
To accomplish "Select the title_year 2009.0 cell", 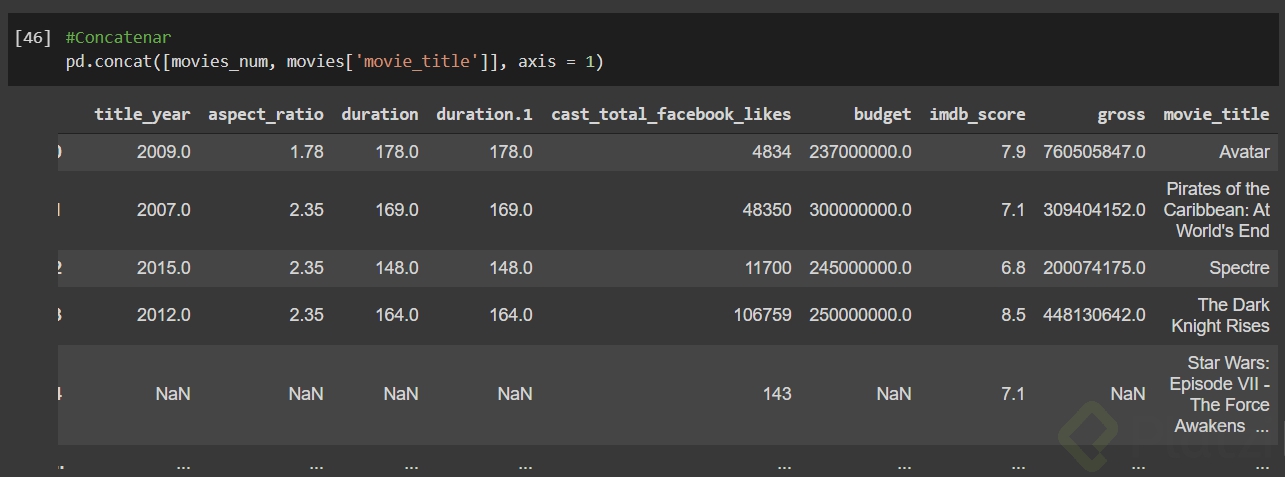I will click(164, 152).
